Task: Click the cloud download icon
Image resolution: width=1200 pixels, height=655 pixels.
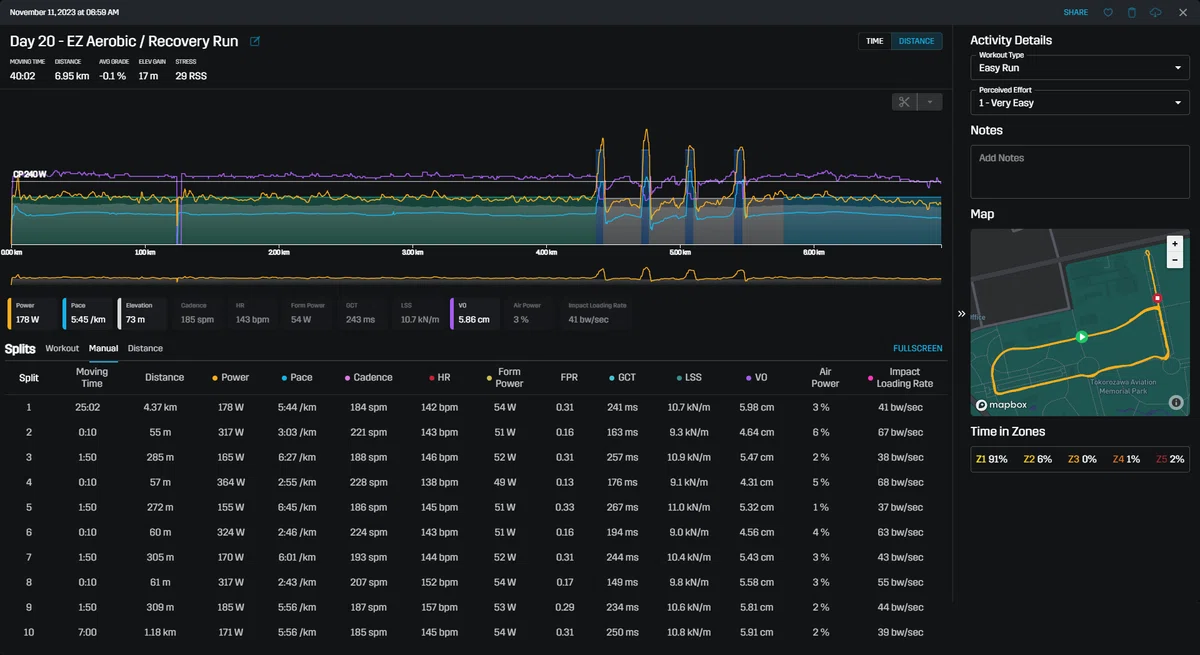Action: coord(1156,12)
